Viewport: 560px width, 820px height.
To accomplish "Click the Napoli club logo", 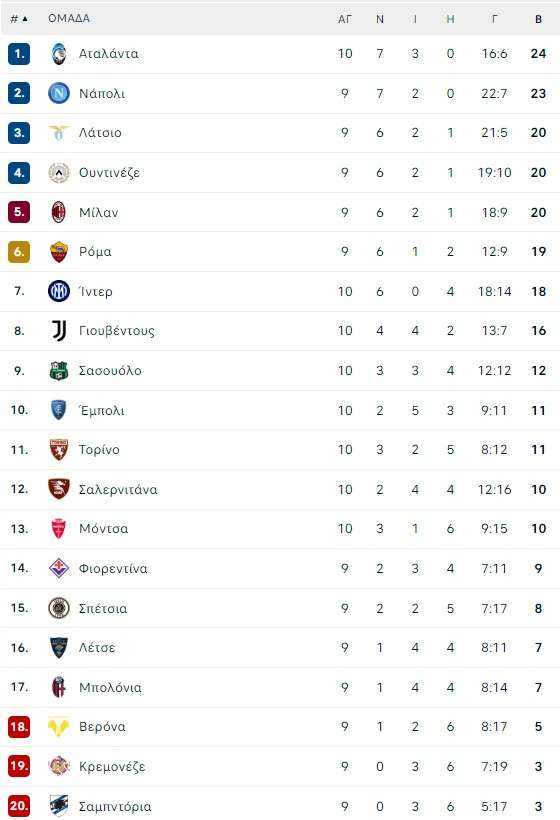I will tap(59, 94).
